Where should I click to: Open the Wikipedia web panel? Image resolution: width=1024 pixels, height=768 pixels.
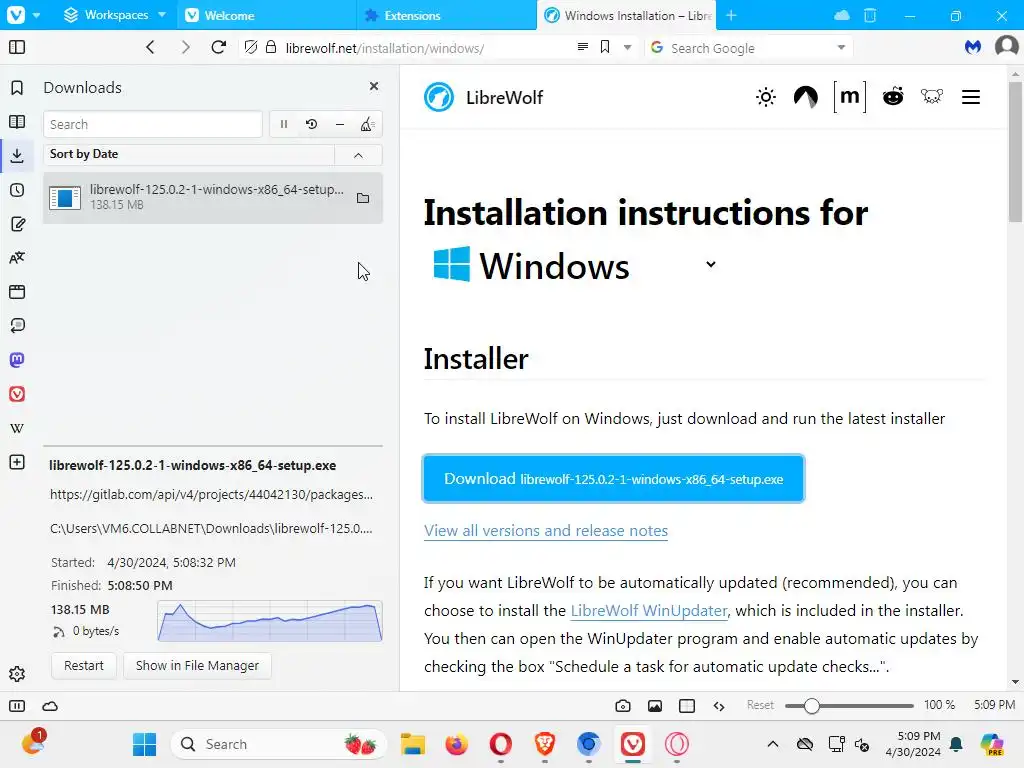(17, 428)
